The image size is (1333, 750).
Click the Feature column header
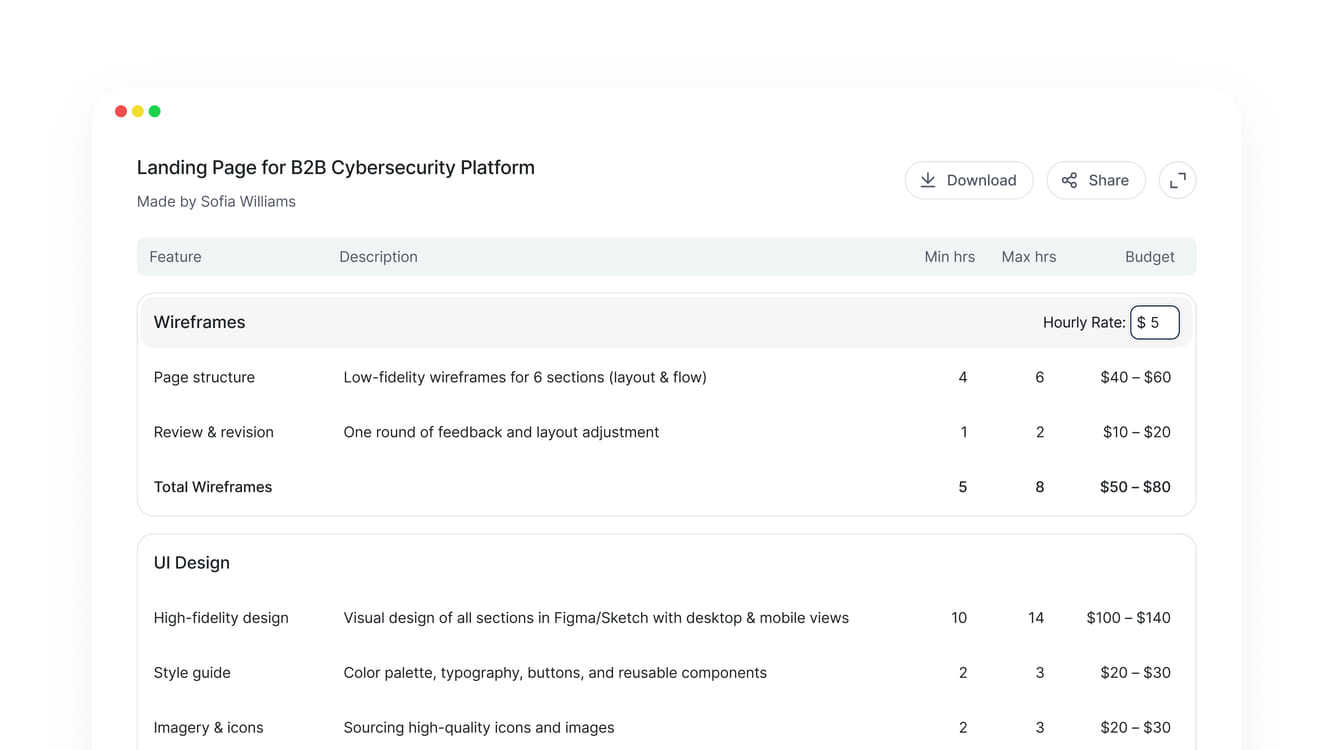click(x=175, y=257)
